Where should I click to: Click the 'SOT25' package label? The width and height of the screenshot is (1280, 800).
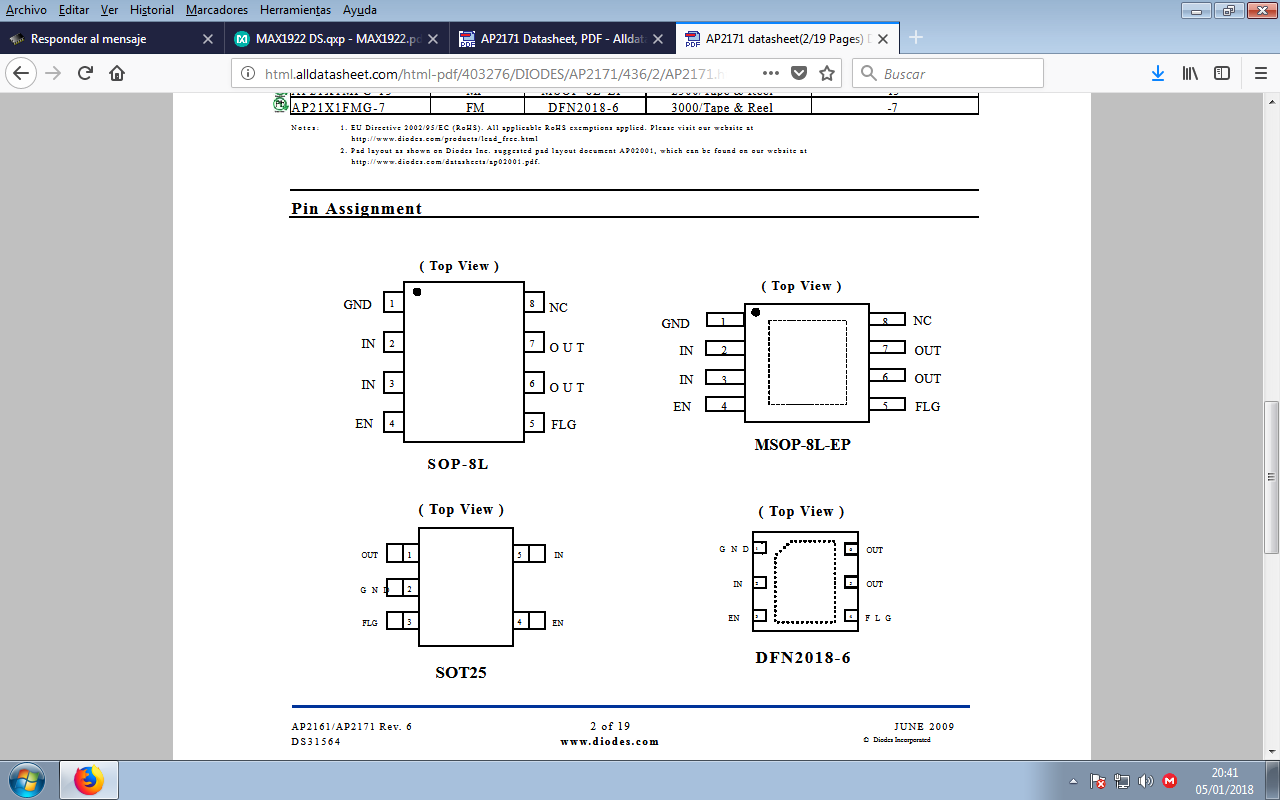click(x=461, y=673)
